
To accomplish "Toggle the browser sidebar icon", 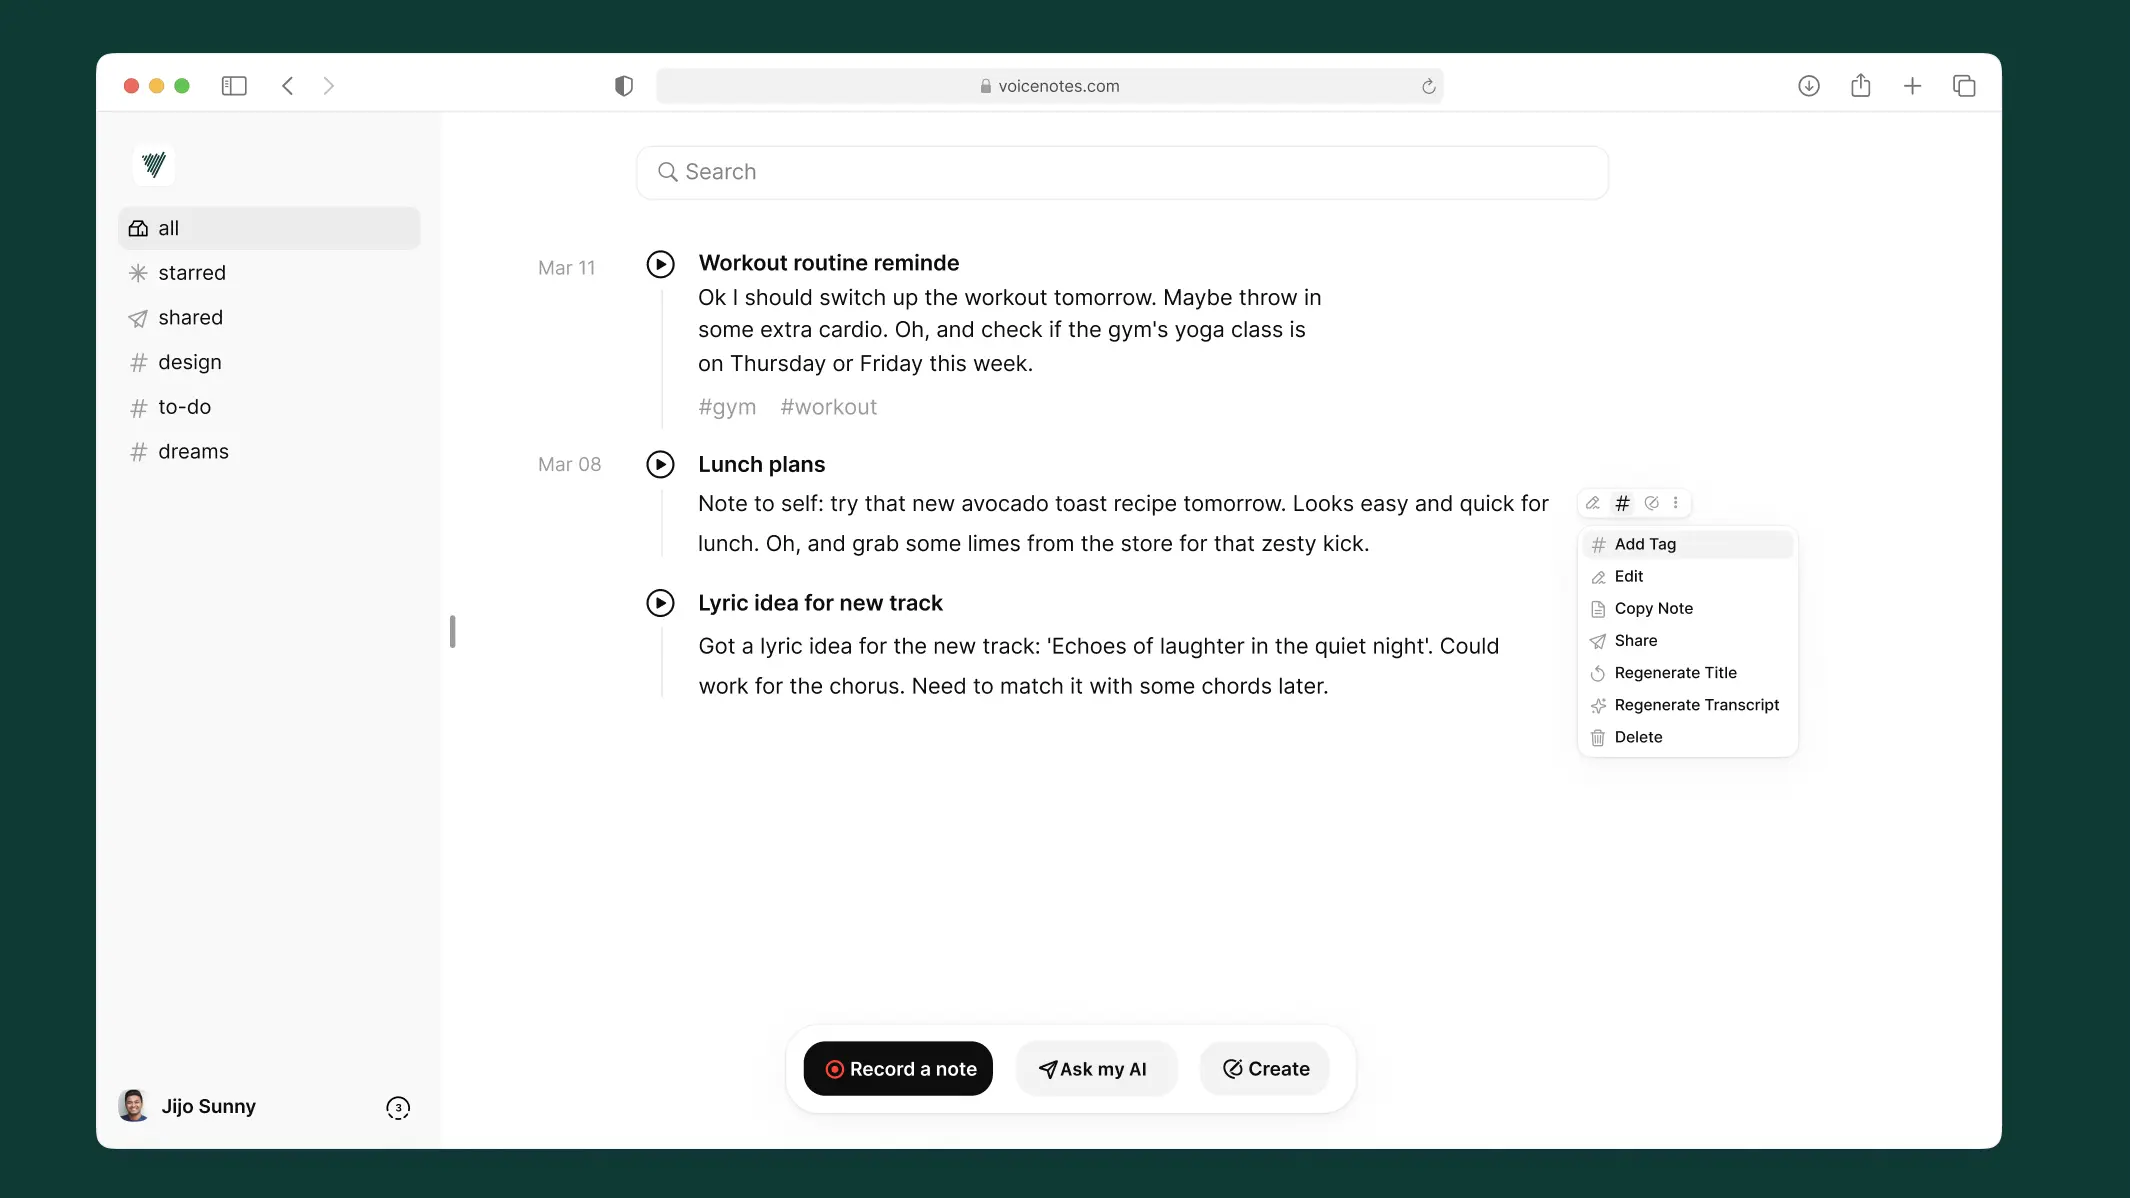I will tap(234, 86).
